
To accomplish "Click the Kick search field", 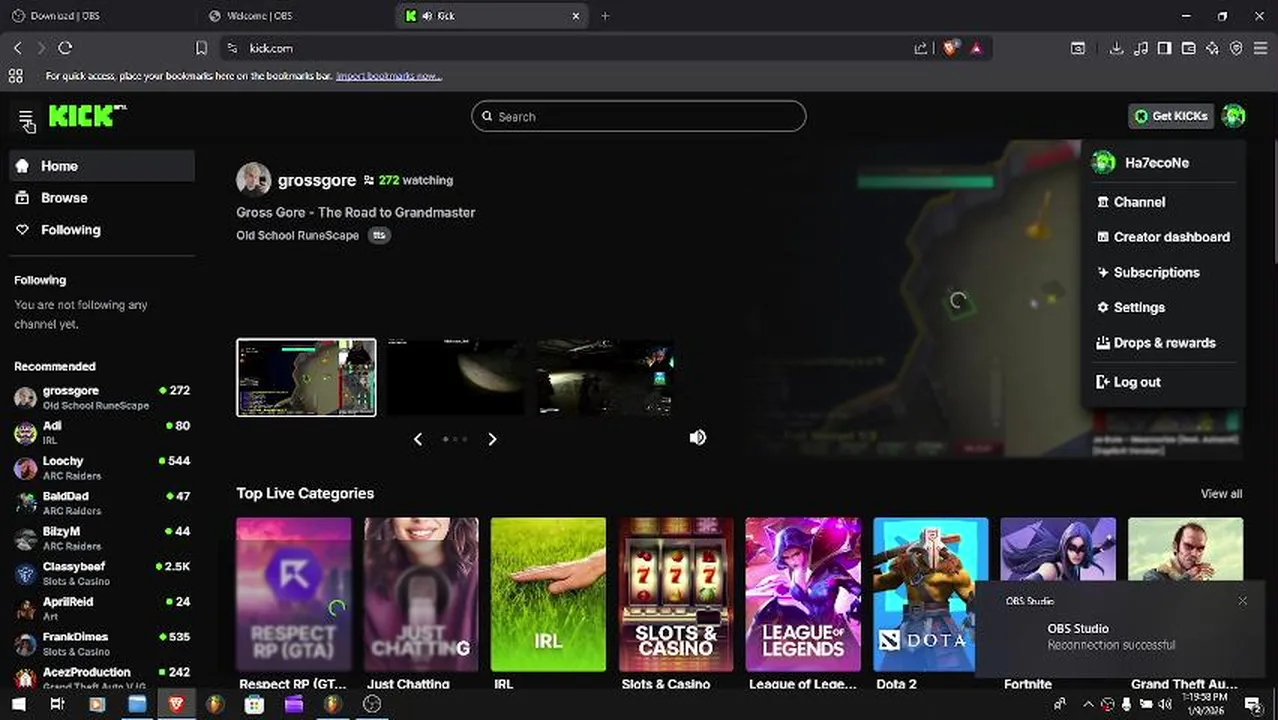I will point(638,116).
